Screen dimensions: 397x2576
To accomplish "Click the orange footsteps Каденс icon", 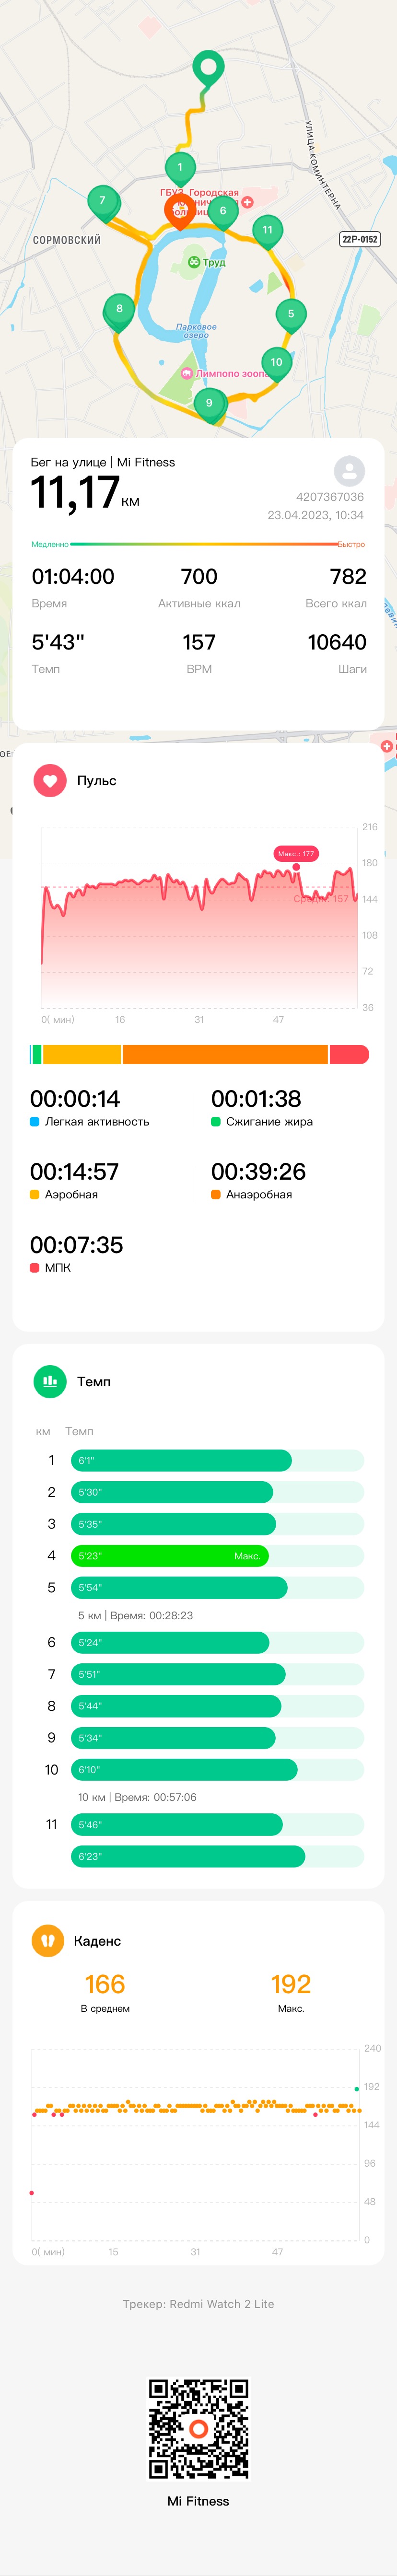I will (48, 1940).
